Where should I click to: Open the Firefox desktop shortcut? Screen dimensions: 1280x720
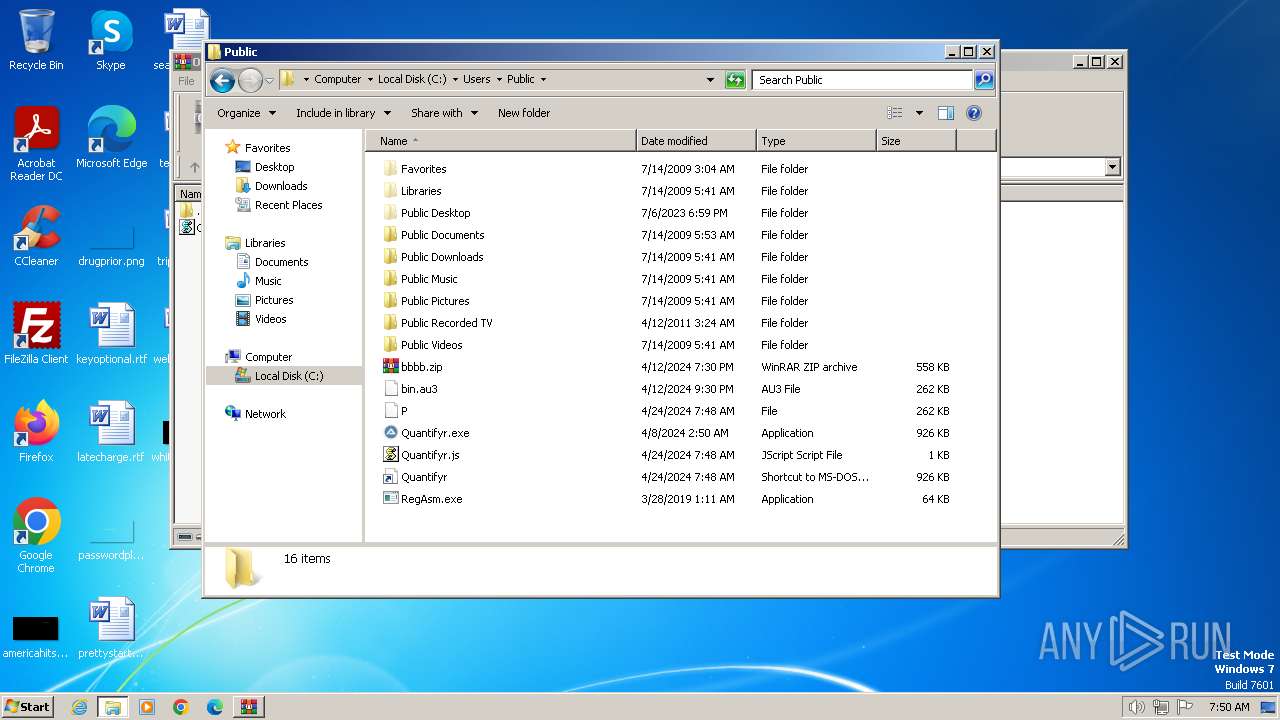coord(36,431)
